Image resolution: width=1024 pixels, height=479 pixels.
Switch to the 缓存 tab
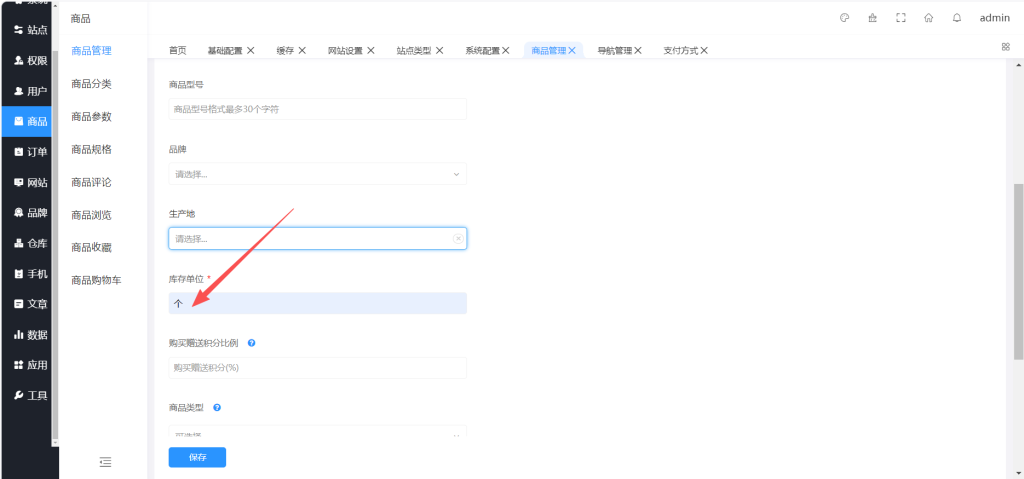pos(285,50)
